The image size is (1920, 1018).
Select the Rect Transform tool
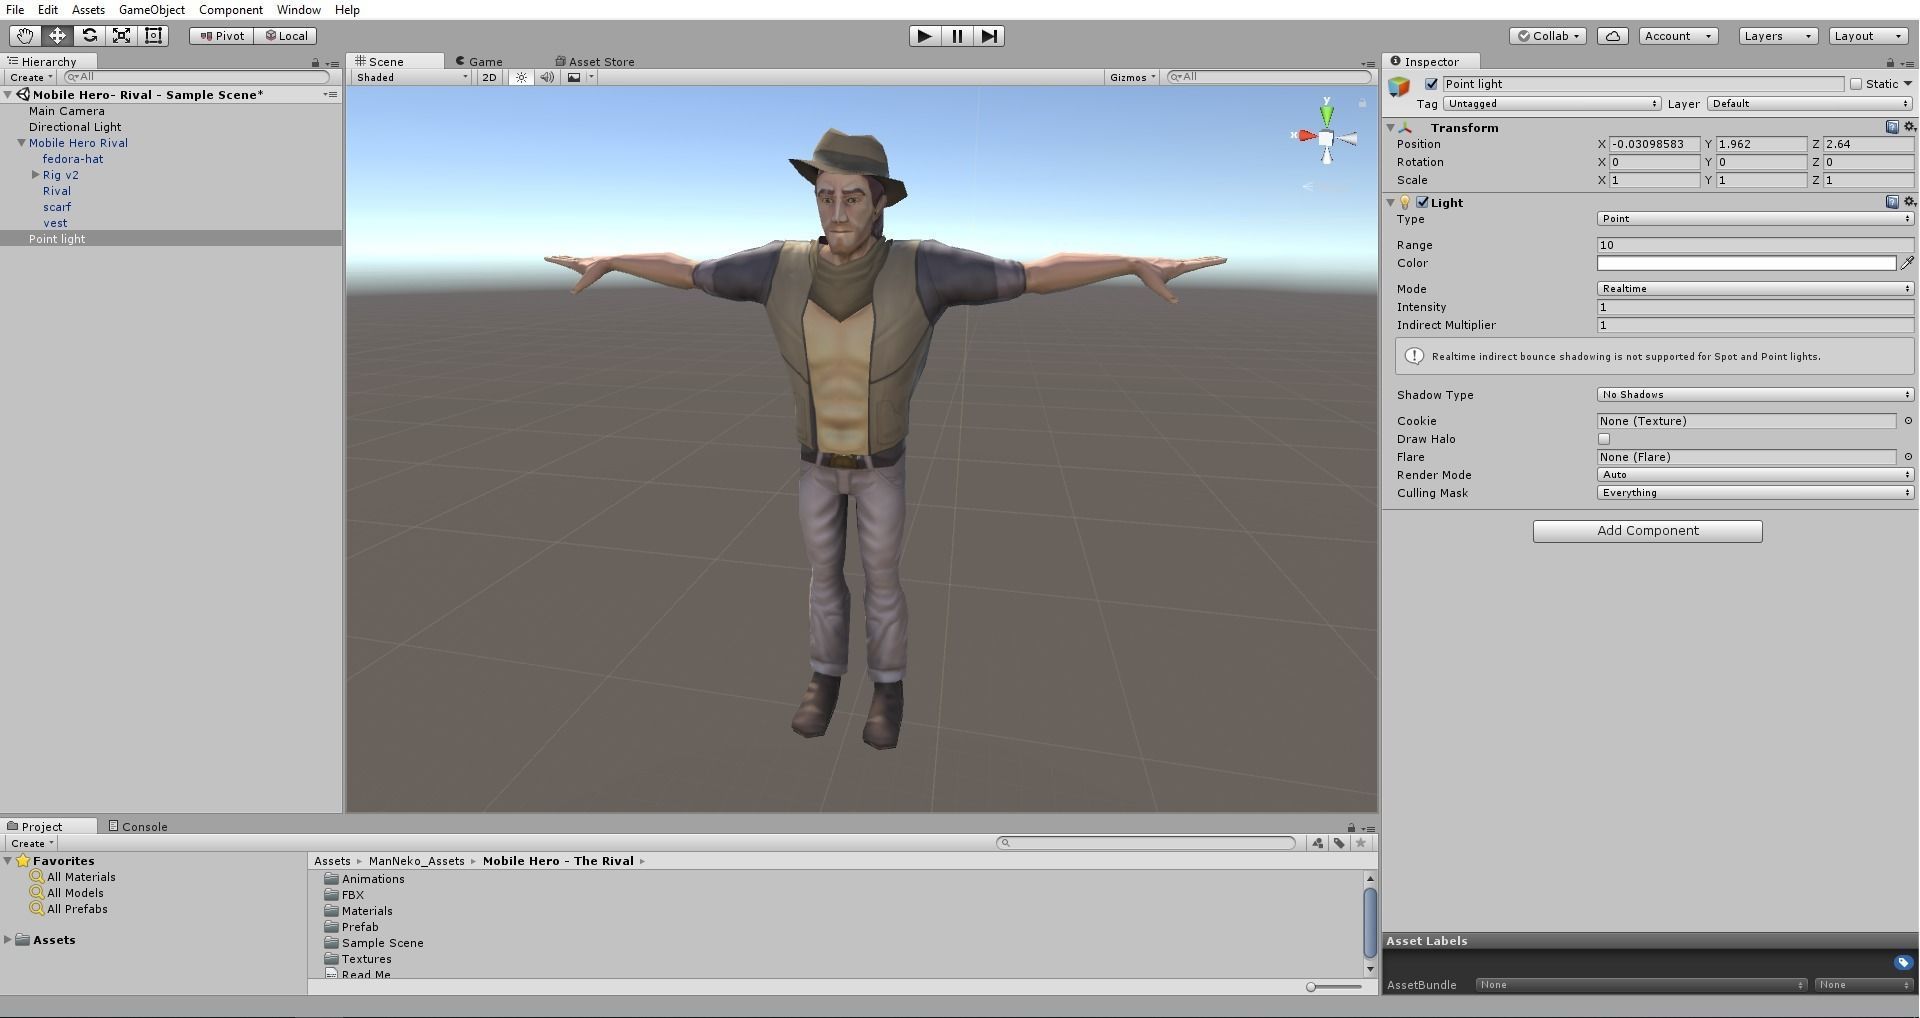coord(154,36)
